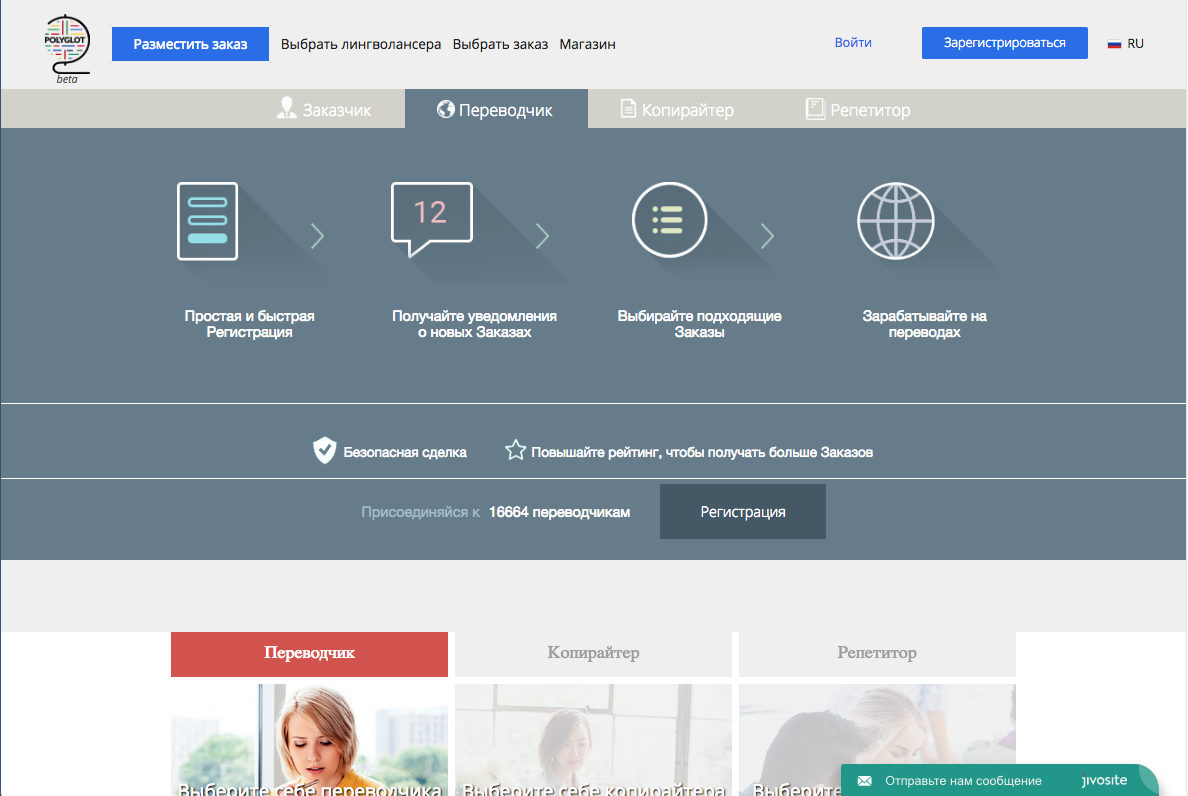Open the RU language selector
Viewport: 1188px width, 796px height.
click(x=1126, y=44)
